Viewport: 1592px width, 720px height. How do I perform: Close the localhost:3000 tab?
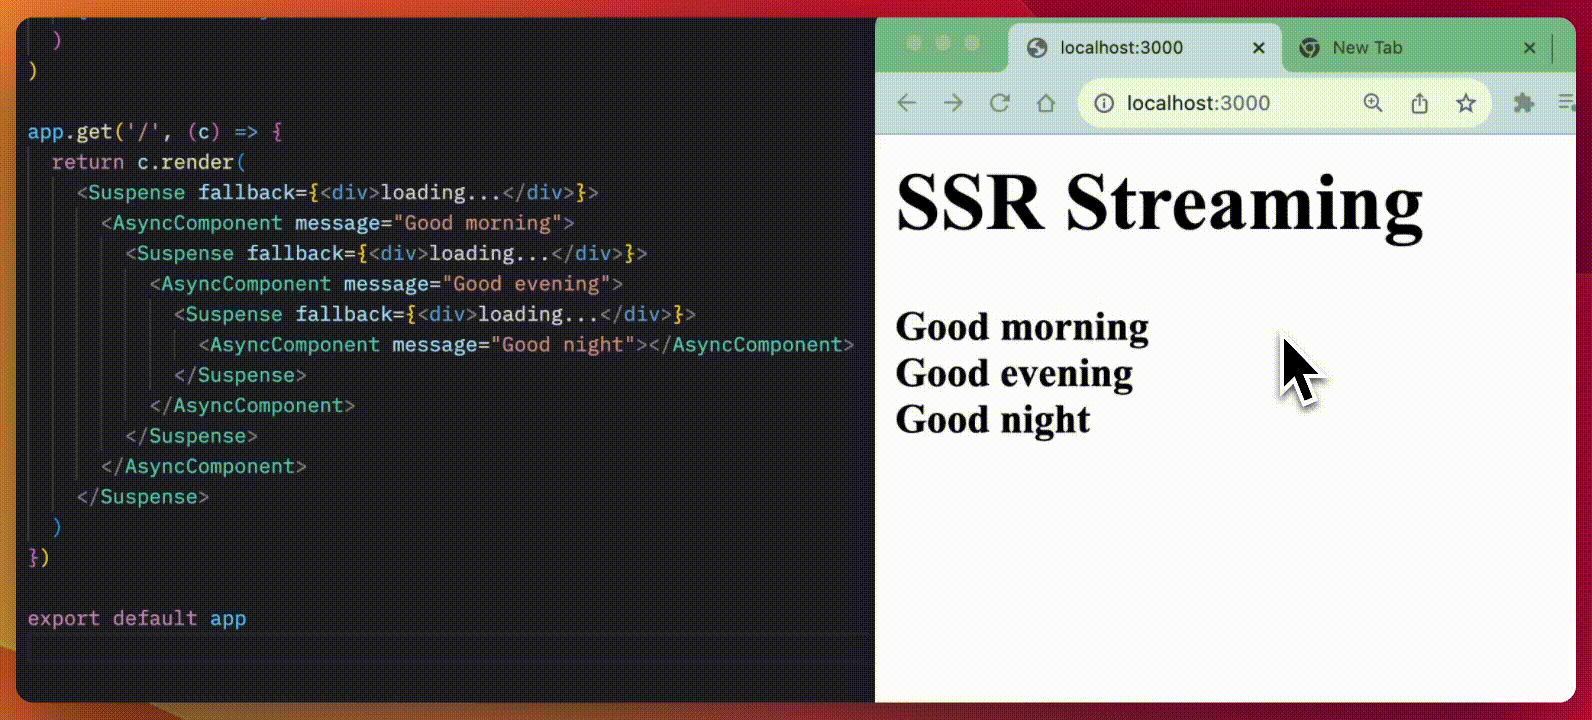[1259, 48]
